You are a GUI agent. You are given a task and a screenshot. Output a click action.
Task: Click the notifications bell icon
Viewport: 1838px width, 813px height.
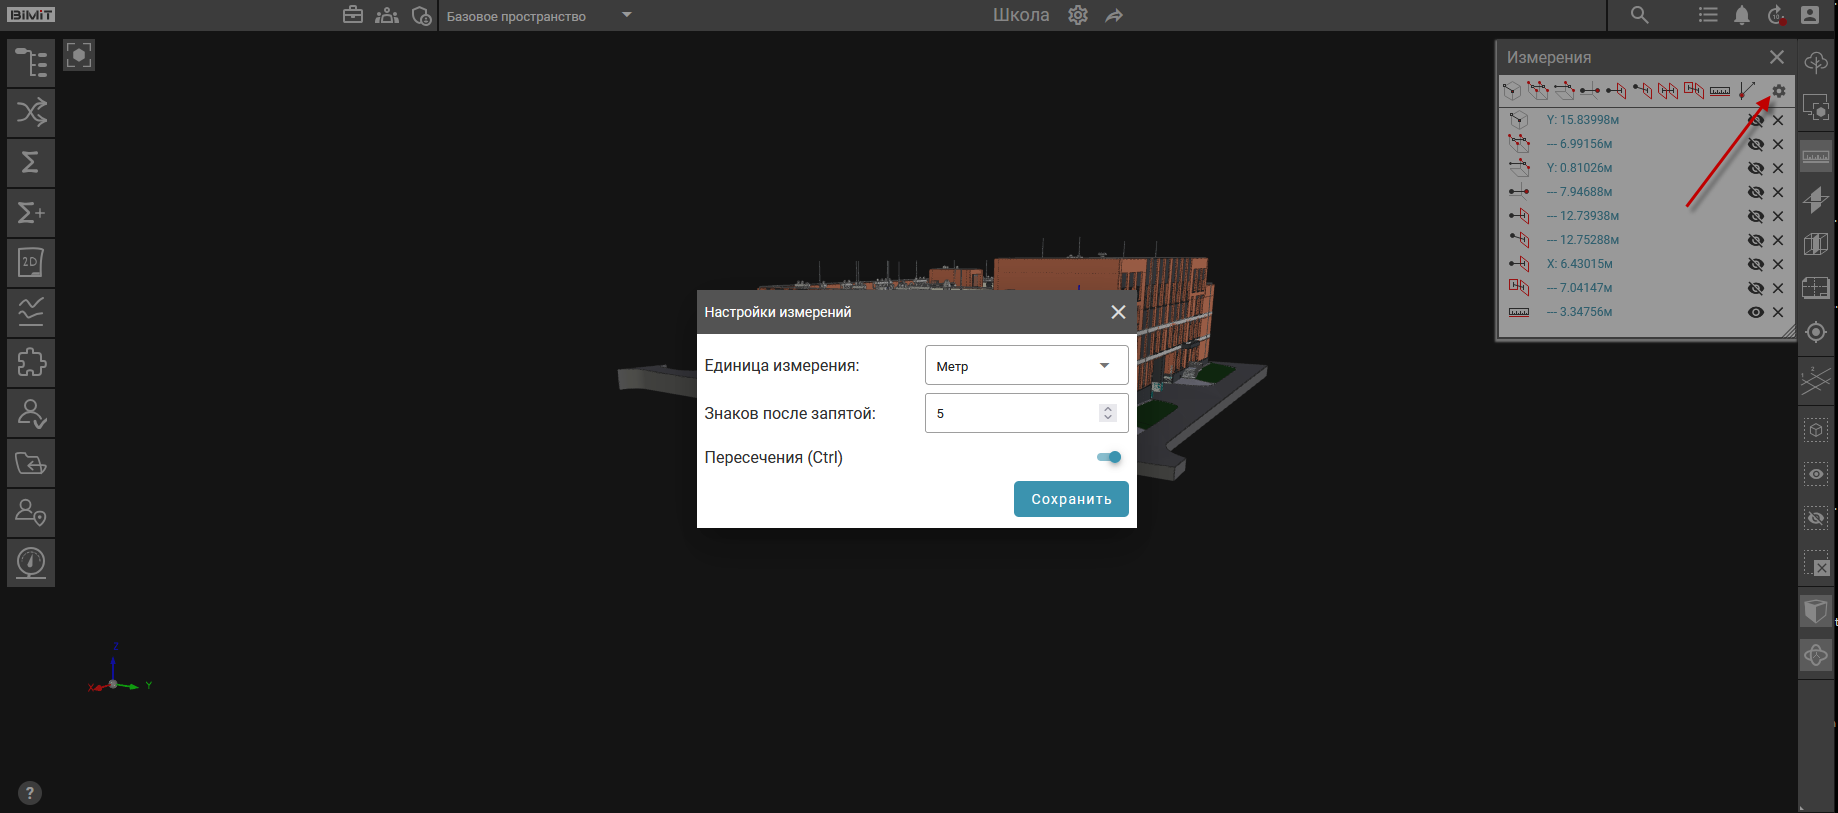pyautogui.click(x=1741, y=15)
